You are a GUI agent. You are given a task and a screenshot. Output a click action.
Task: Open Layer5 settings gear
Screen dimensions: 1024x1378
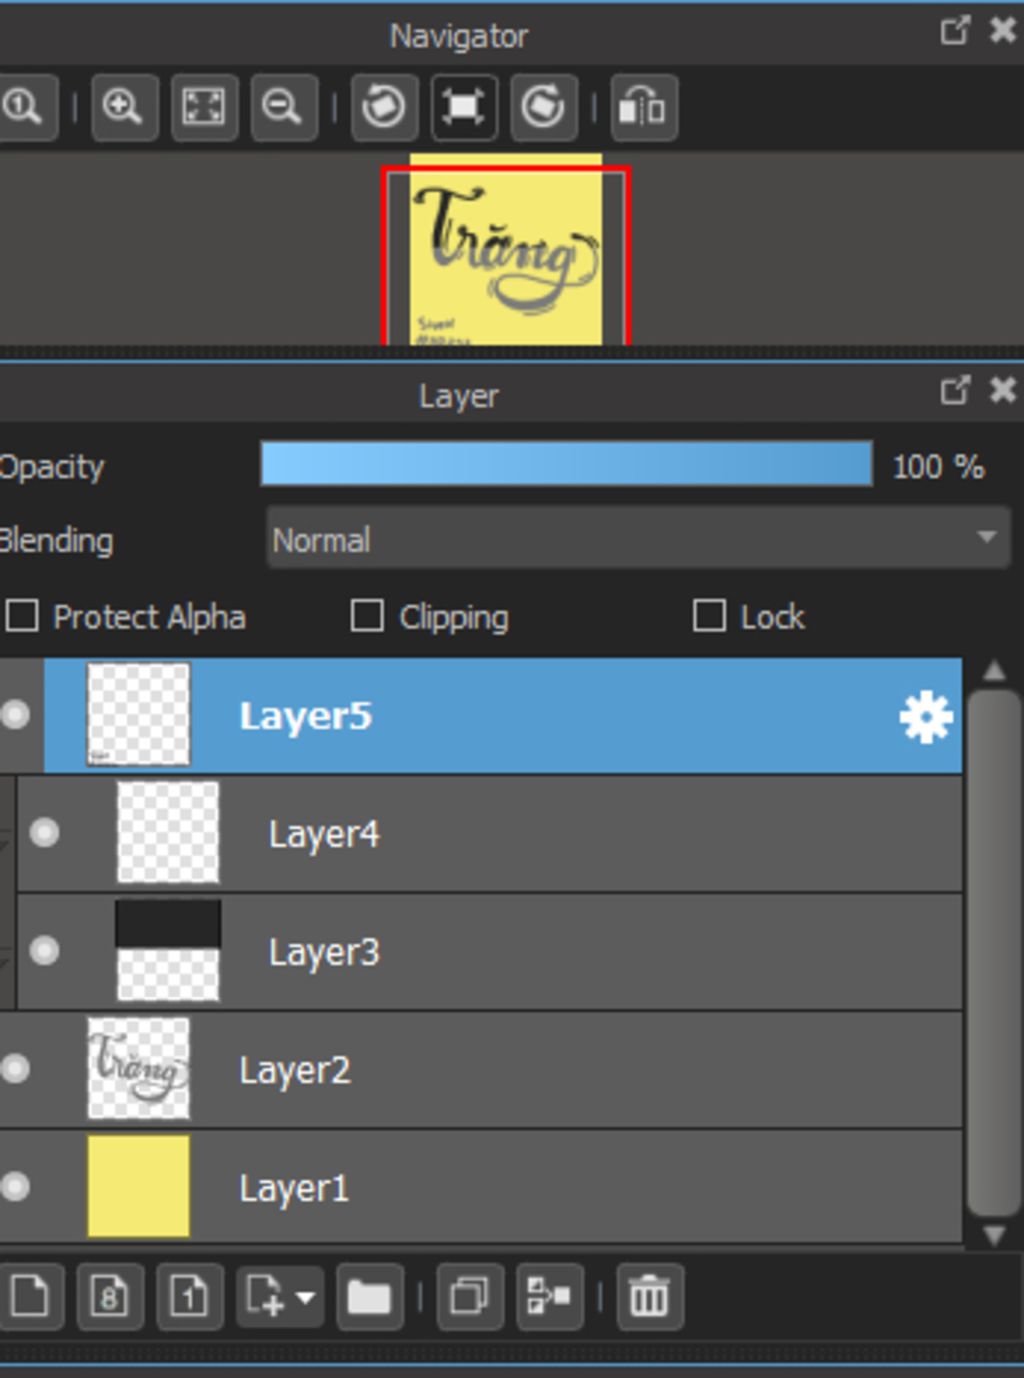(926, 717)
